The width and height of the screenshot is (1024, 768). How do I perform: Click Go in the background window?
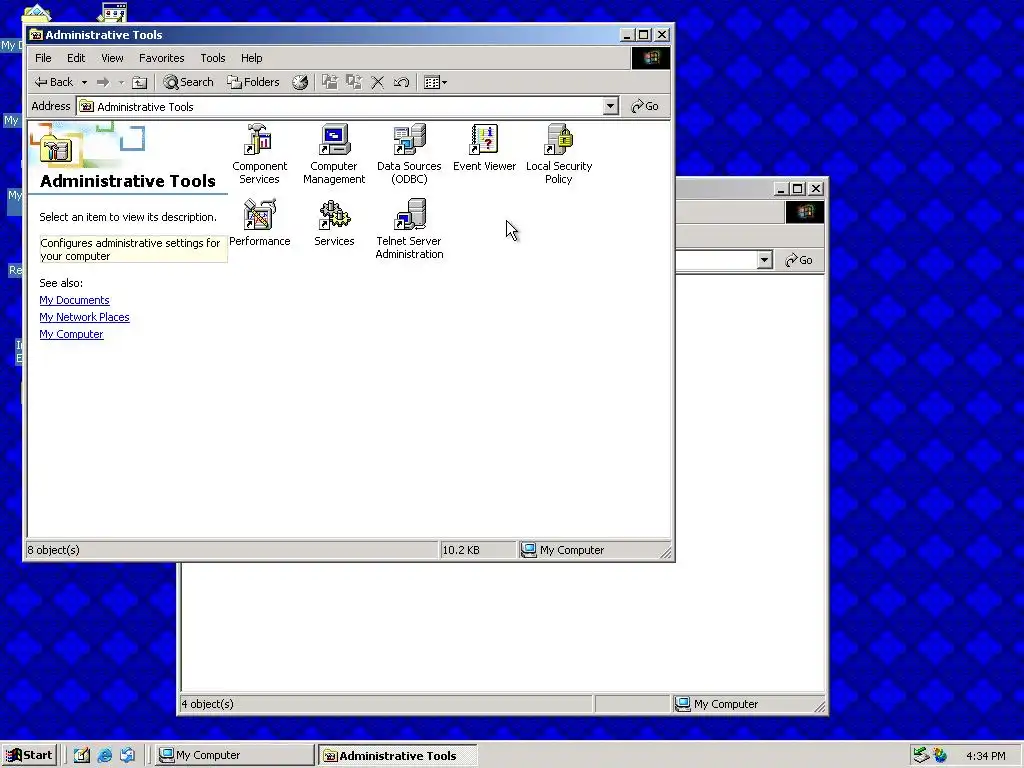tap(799, 260)
